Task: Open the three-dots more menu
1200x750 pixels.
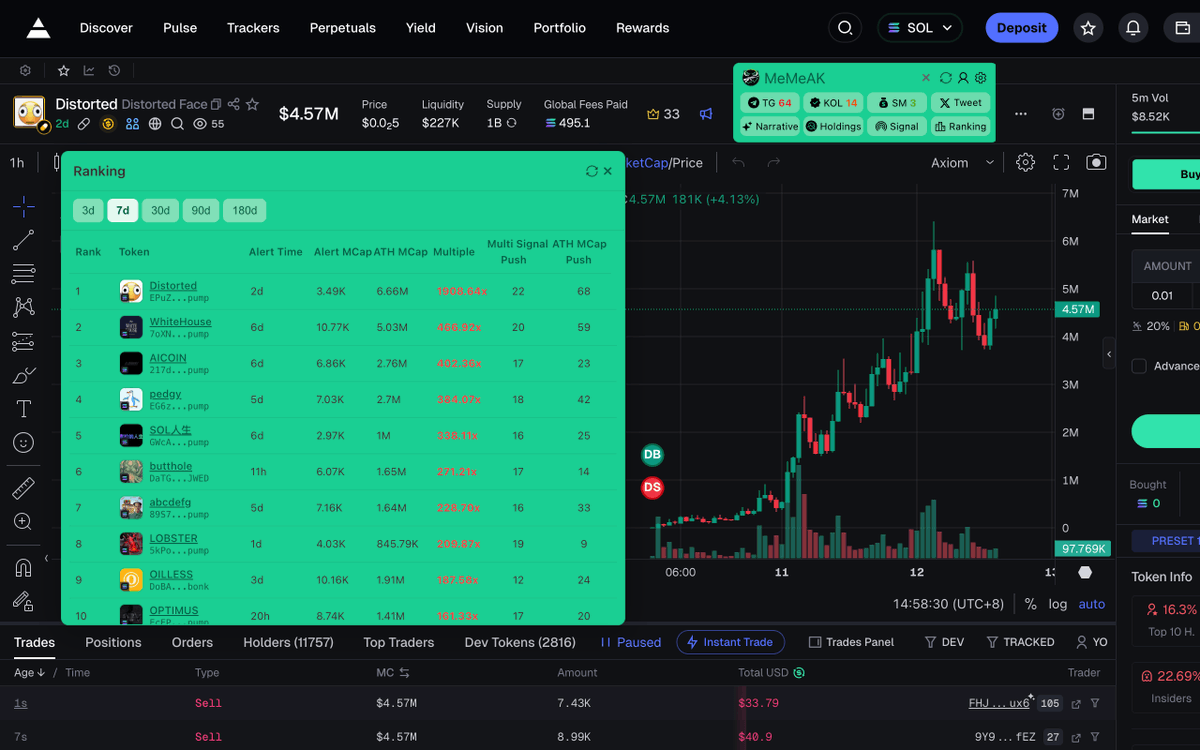Action: pos(1021,114)
